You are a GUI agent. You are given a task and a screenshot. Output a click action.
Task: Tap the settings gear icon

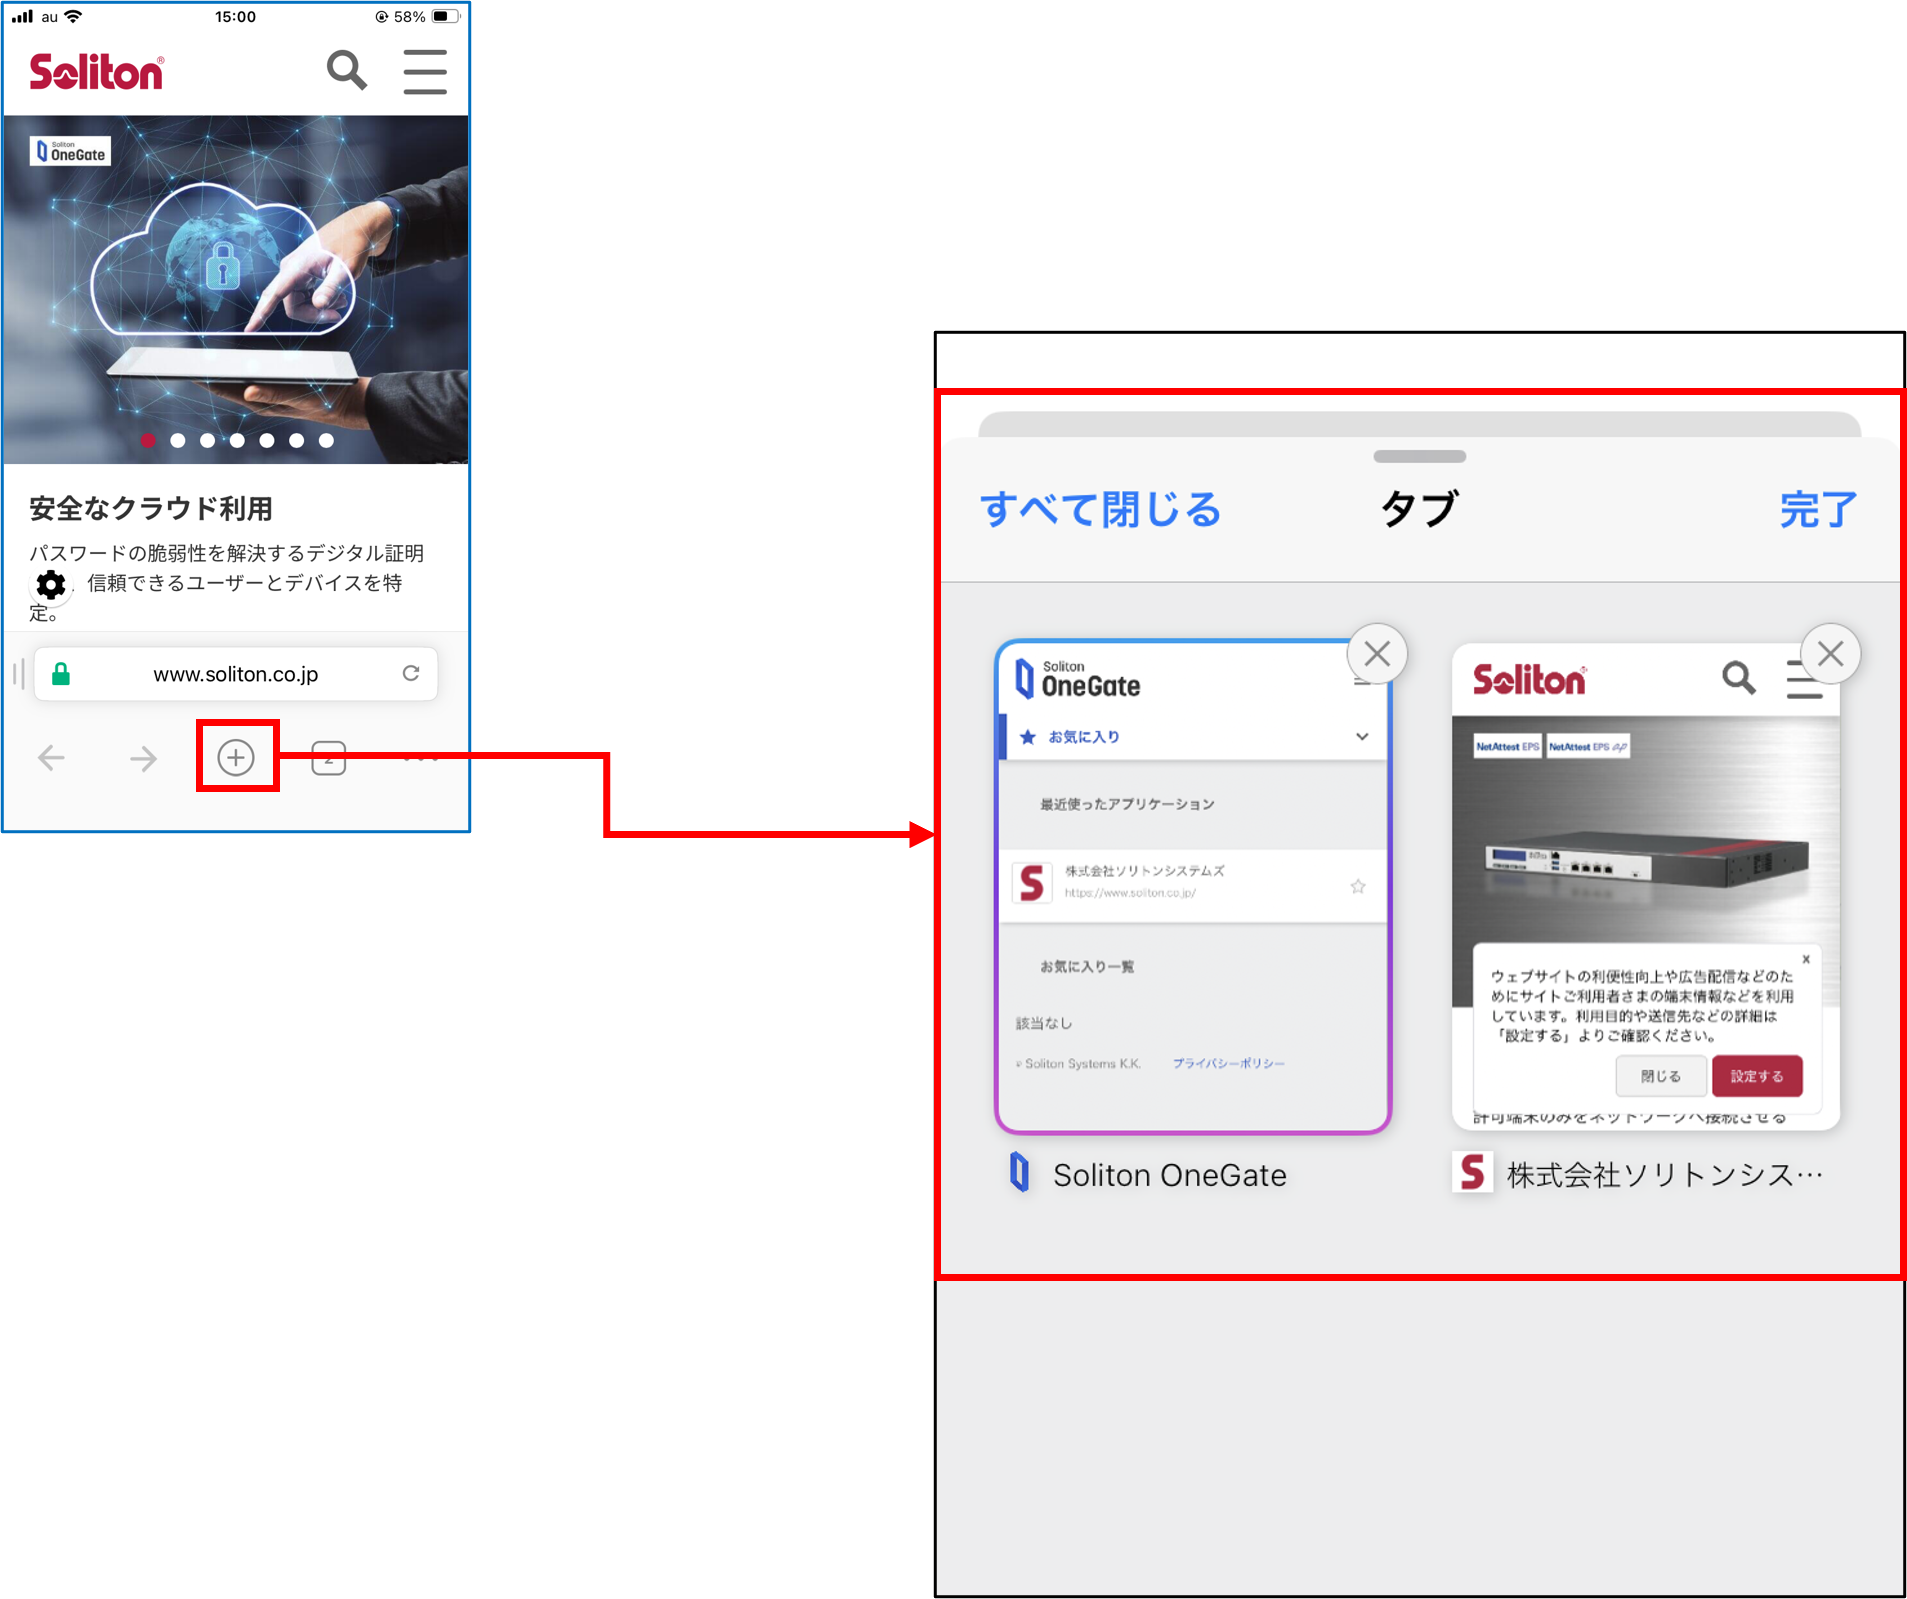pos(51,584)
